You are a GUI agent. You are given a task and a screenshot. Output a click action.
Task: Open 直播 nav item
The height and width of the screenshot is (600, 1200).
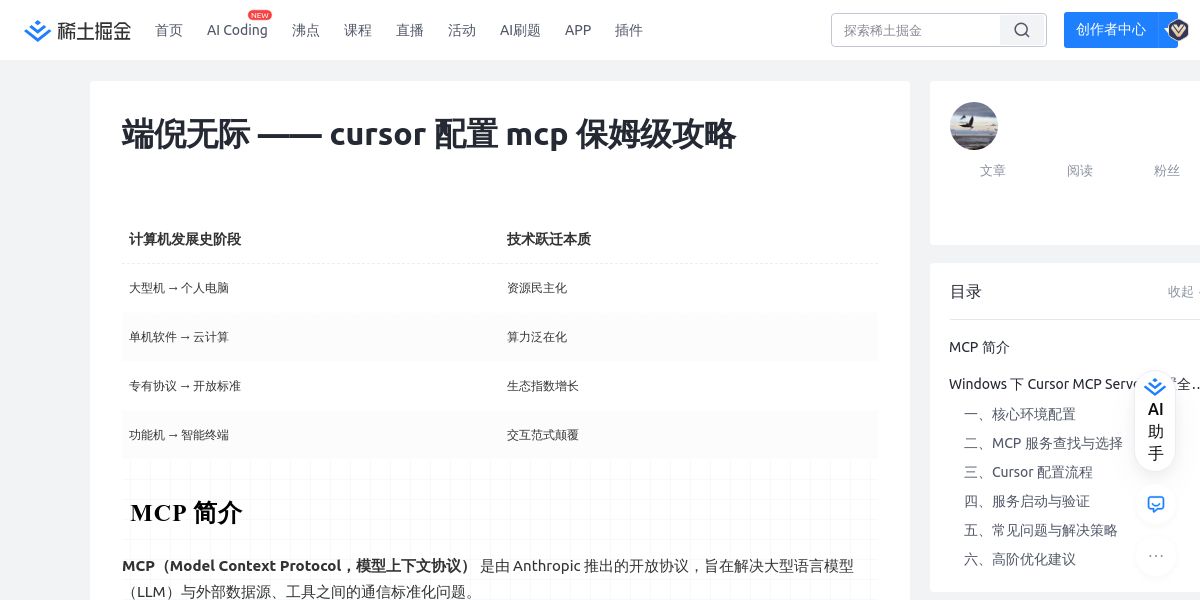point(410,30)
